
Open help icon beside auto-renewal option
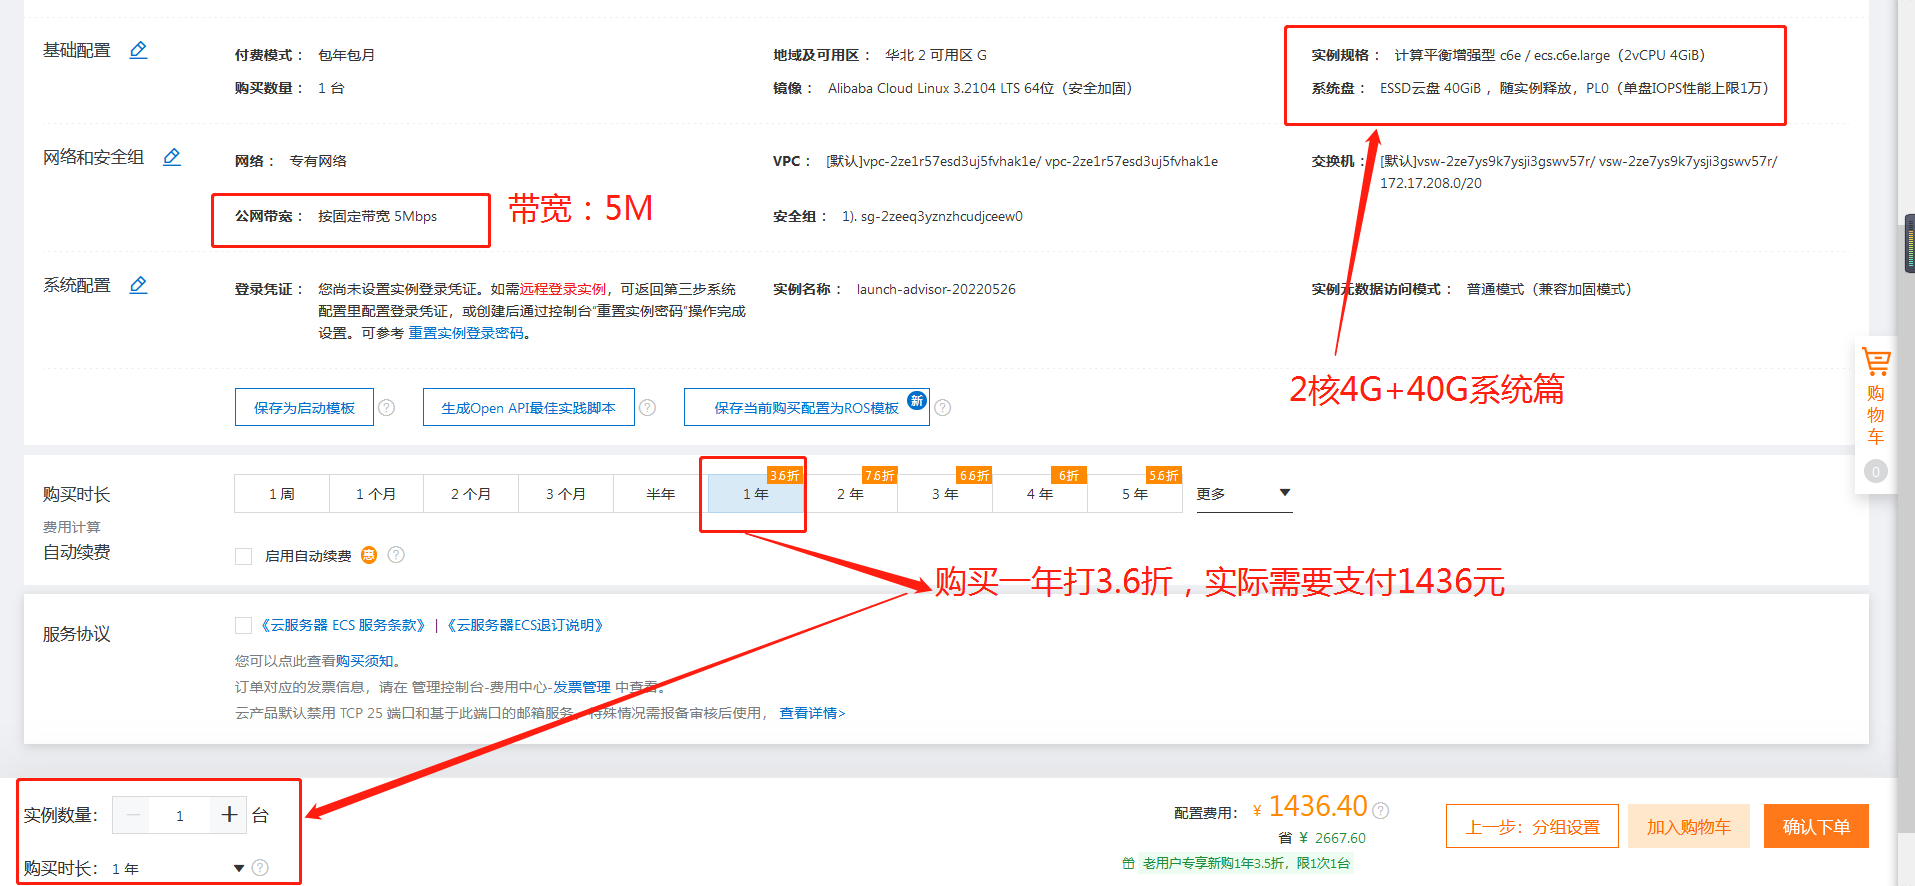tap(396, 555)
